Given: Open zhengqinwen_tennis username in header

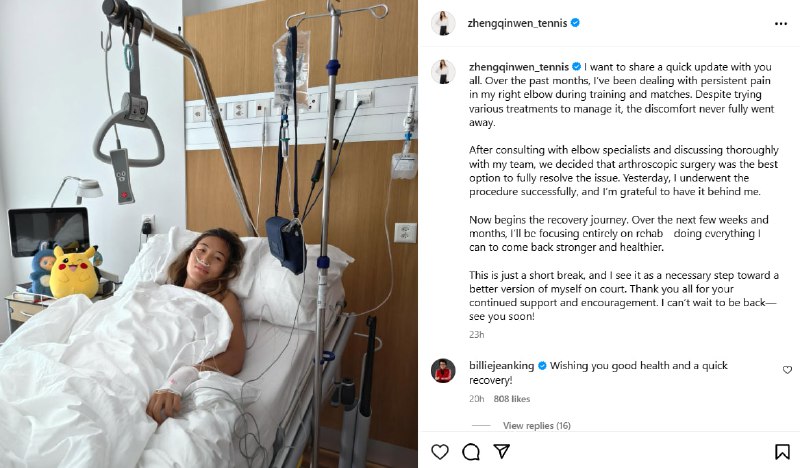Looking at the screenshot, I should tap(517, 23).
